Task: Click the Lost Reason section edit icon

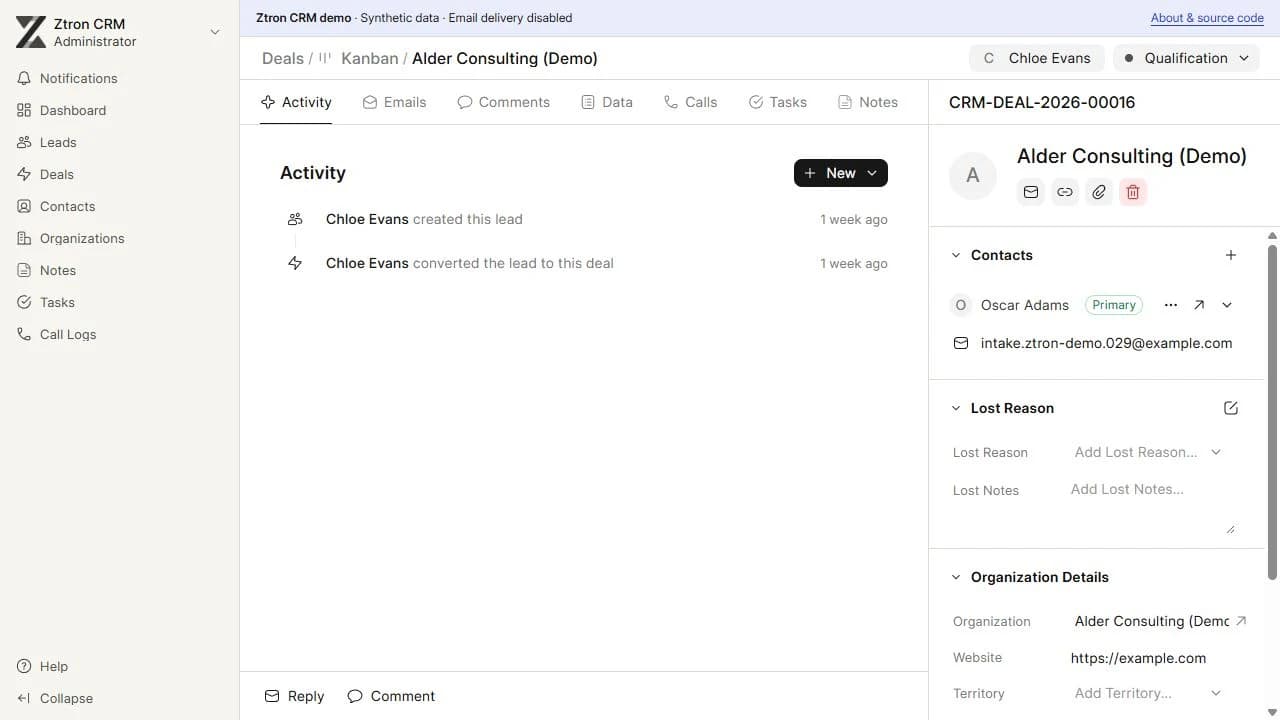Action: [x=1231, y=408]
